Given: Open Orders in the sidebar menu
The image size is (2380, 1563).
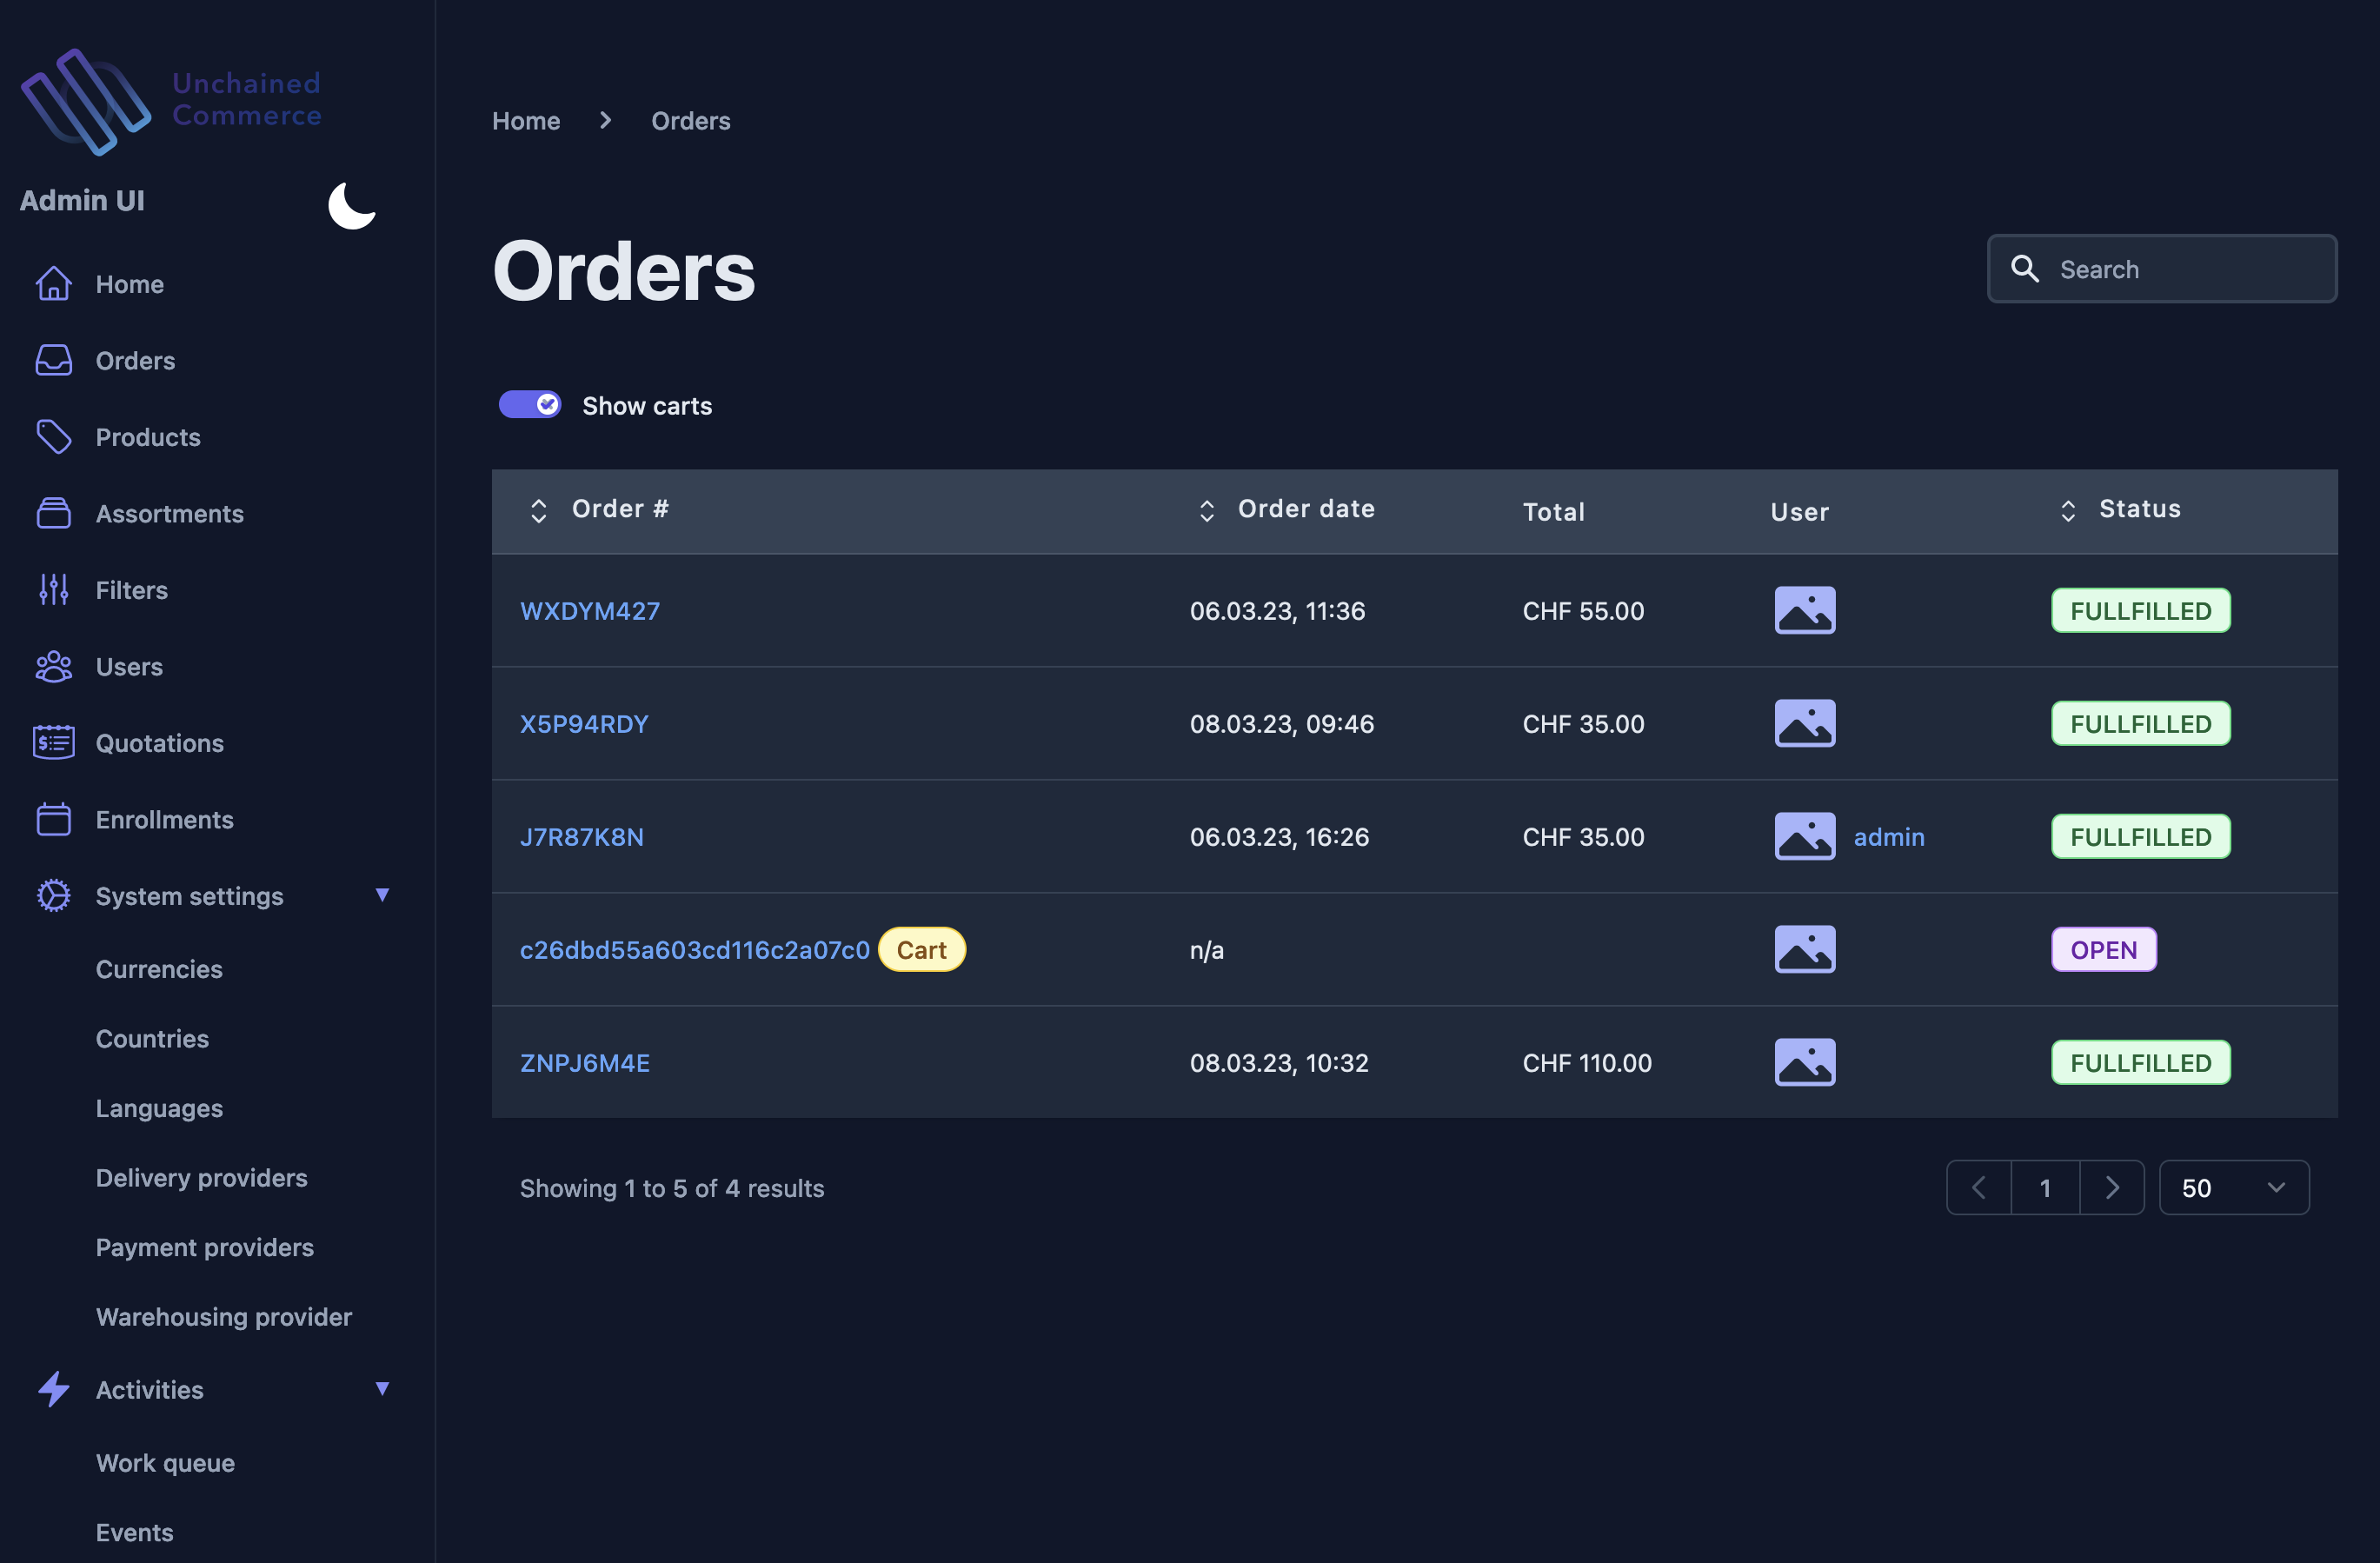Looking at the screenshot, I should click(x=135, y=360).
